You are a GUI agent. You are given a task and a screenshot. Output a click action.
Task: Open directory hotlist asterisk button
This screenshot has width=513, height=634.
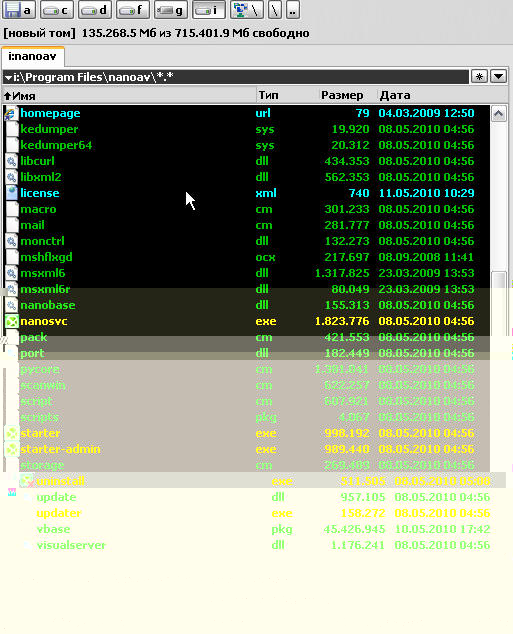click(479, 76)
